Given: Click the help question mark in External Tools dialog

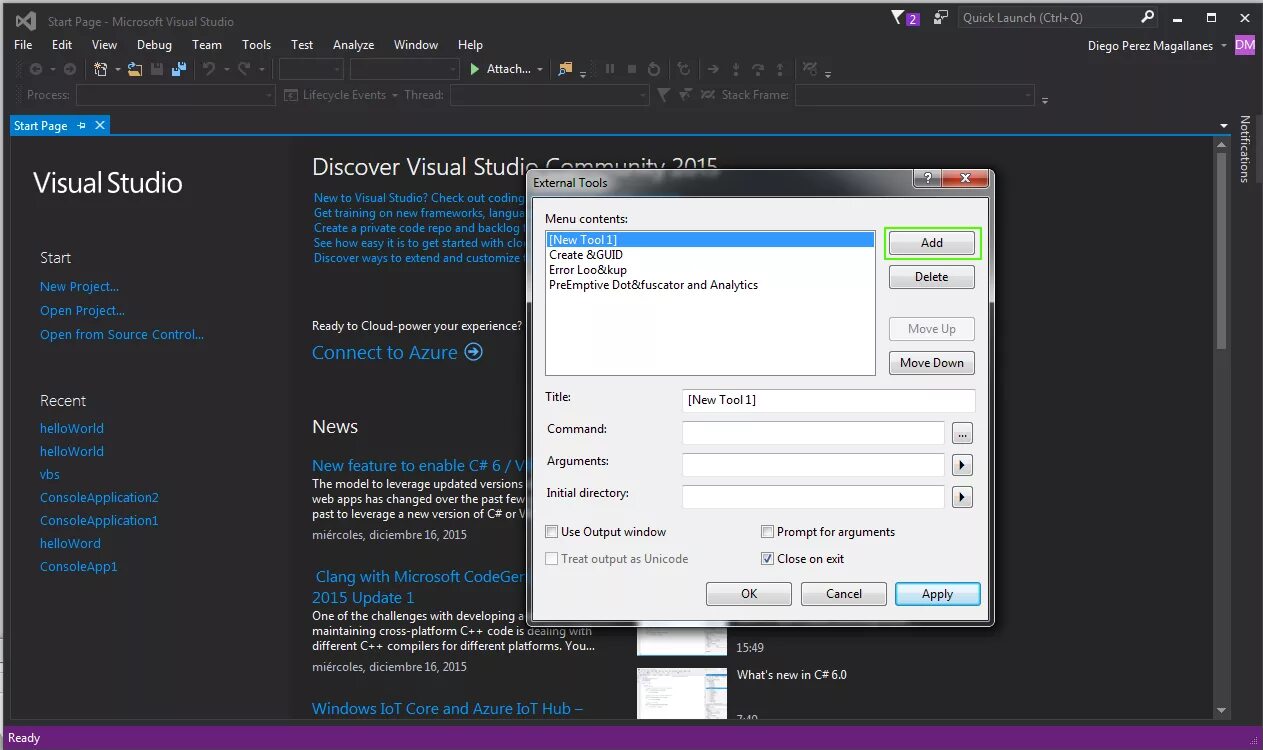Looking at the screenshot, I should [927, 178].
